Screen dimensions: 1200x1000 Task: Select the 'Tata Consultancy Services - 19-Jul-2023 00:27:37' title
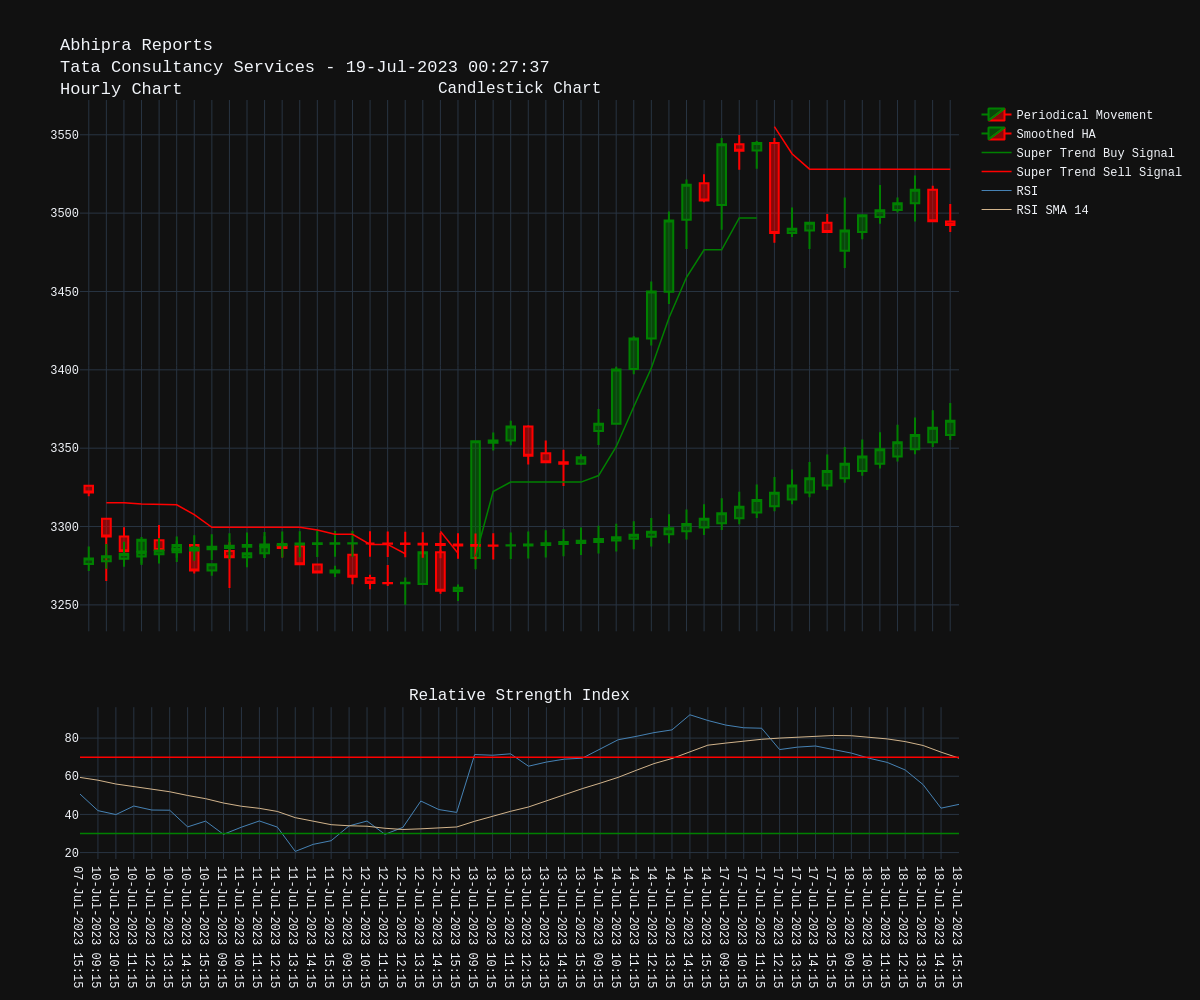(x=304, y=67)
